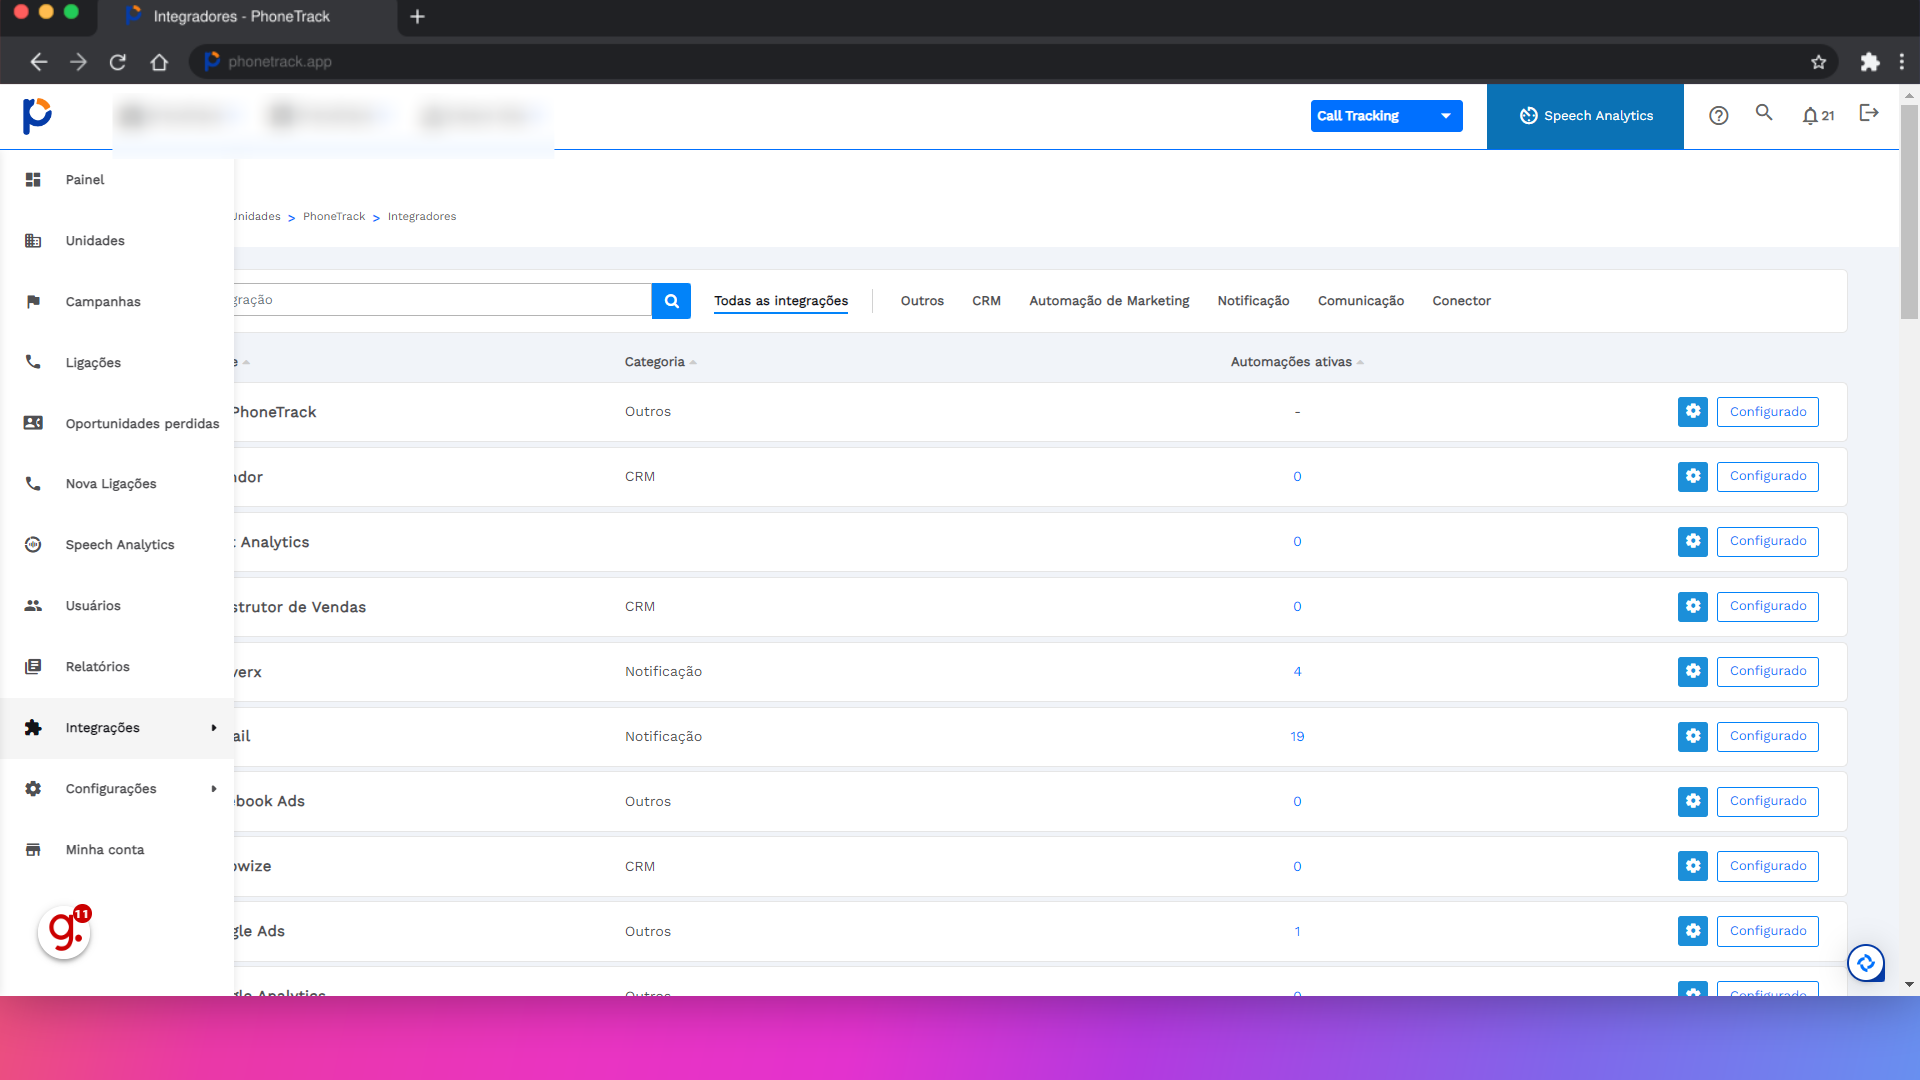Open gear settings for Notificação 19 row
The image size is (1920, 1080).
point(1693,737)
